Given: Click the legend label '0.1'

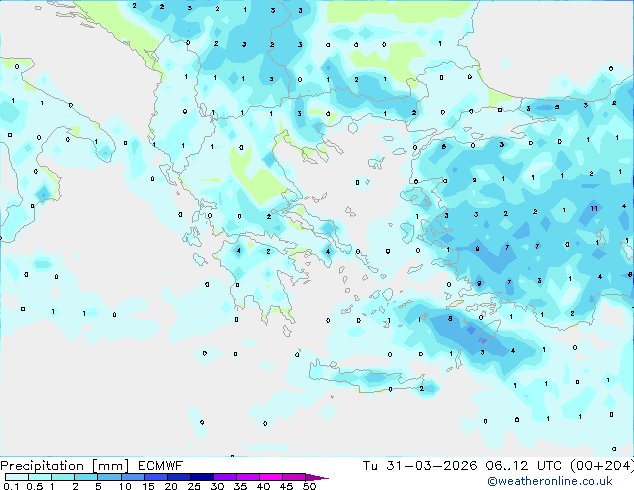Looking at the screenshot, I should click(x=11, y=486).
